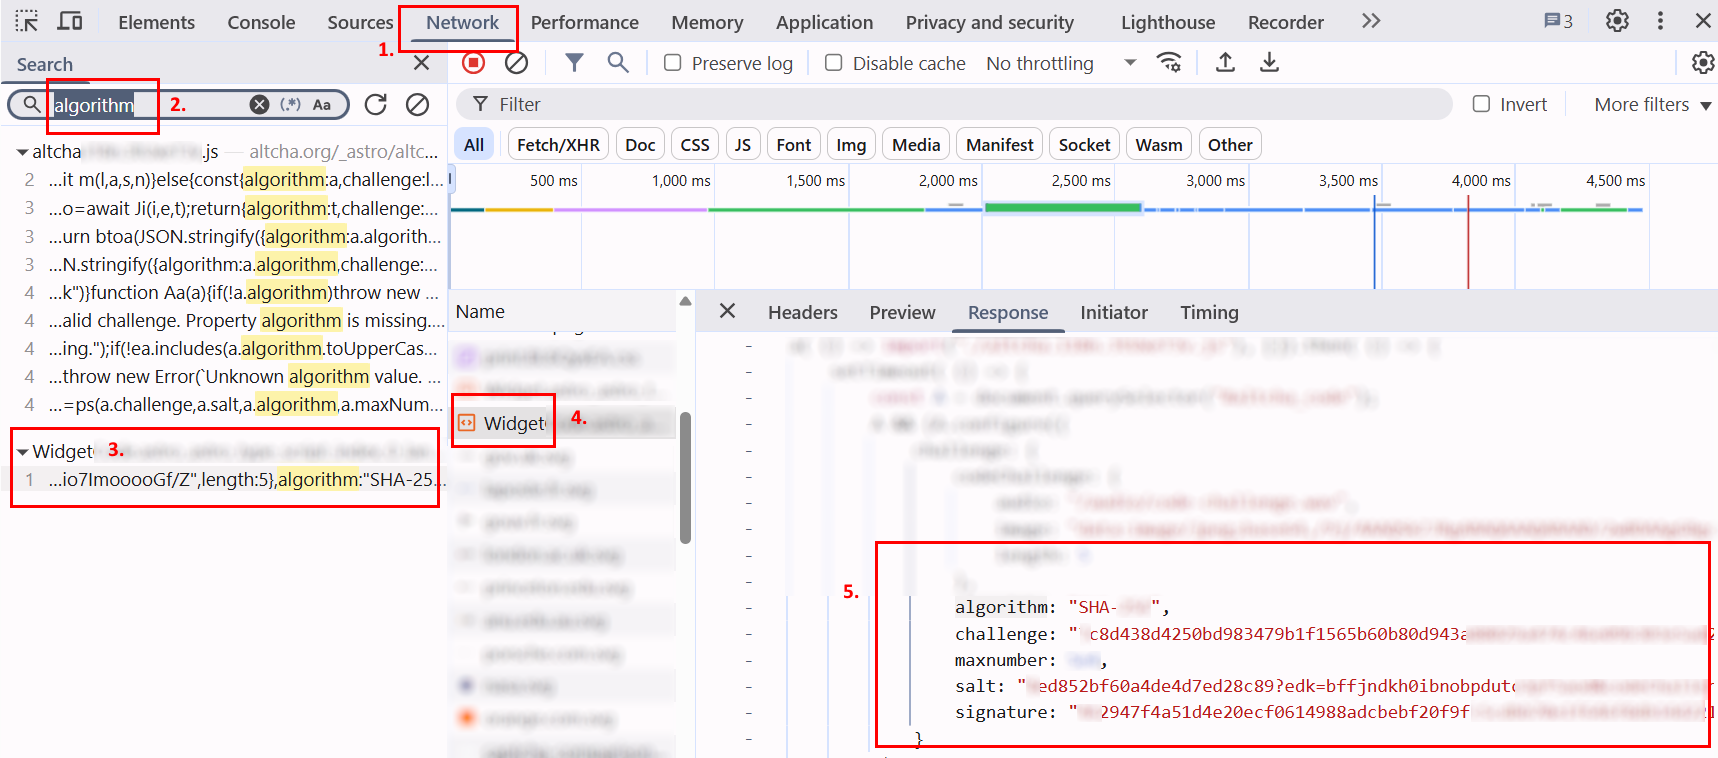The height and width of the screenshot is (758, 1718).
Task: Import HAR file with upload arrow
Action: 1225,63
